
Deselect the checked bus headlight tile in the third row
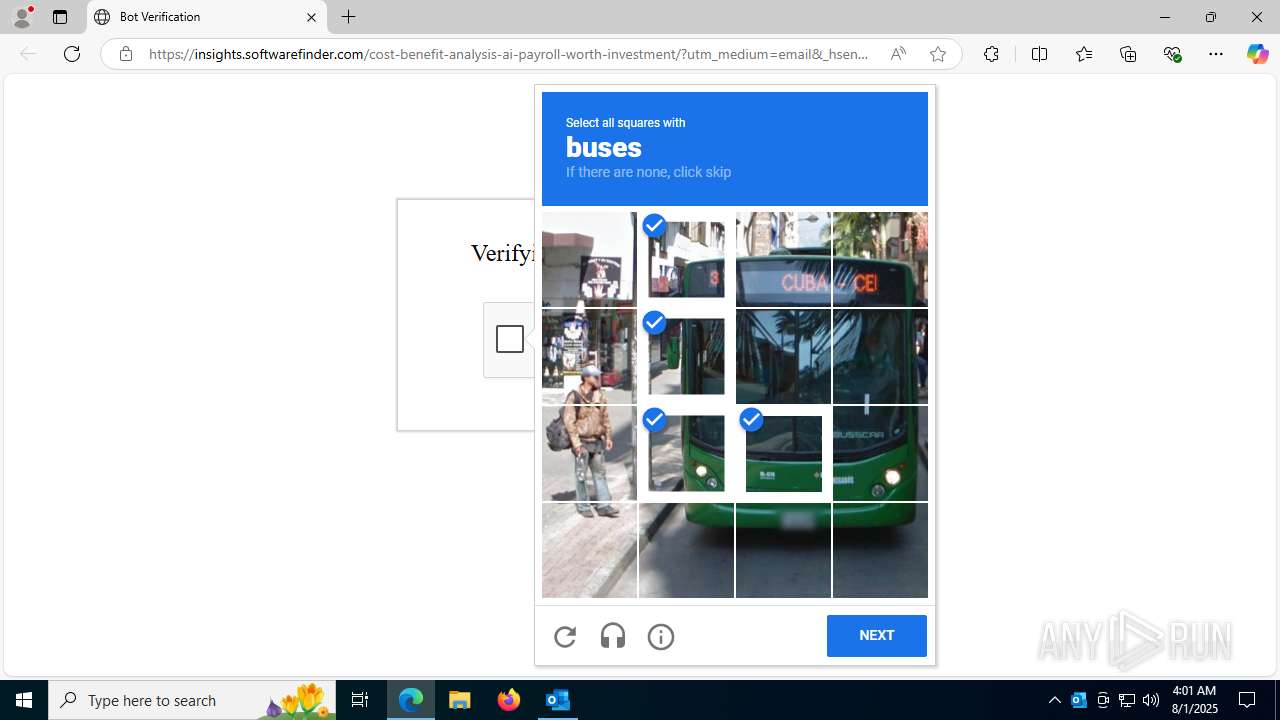pyautogui.click(x=686, y=453)
